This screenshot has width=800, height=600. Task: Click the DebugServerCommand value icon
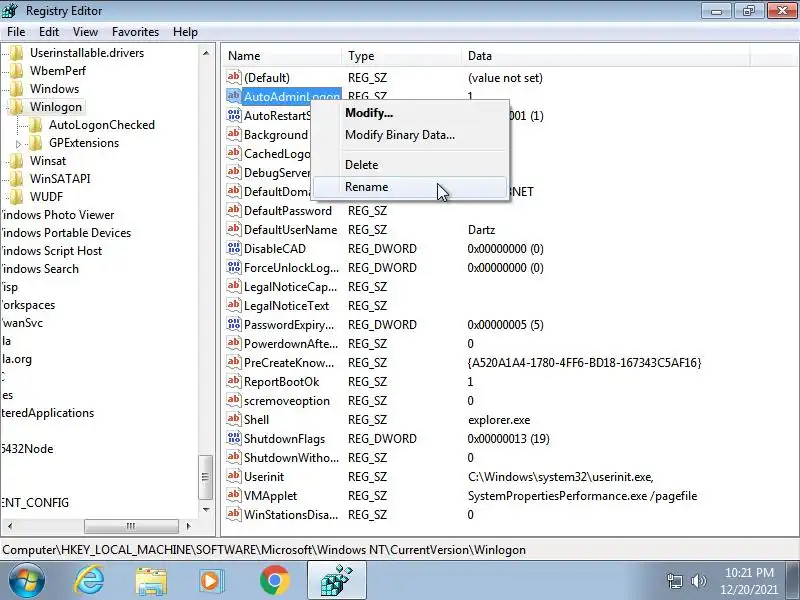(x=234, y=172)
